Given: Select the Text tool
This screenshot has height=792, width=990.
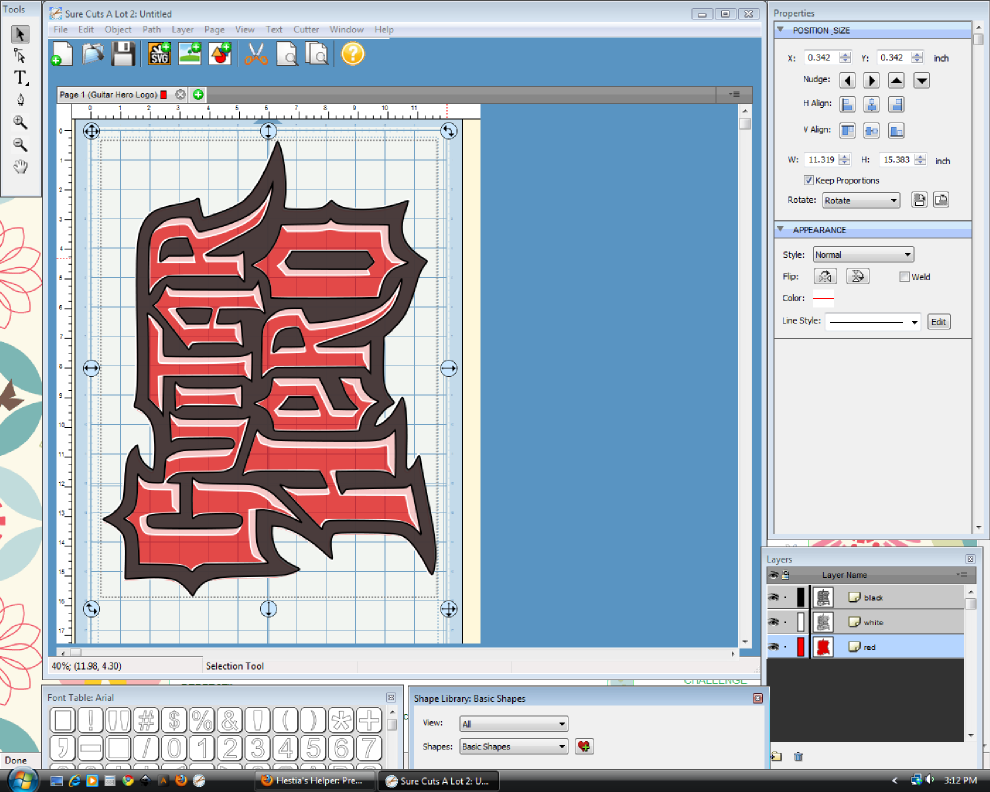Looking at the screenshot, I should click(x=20, y=78).
